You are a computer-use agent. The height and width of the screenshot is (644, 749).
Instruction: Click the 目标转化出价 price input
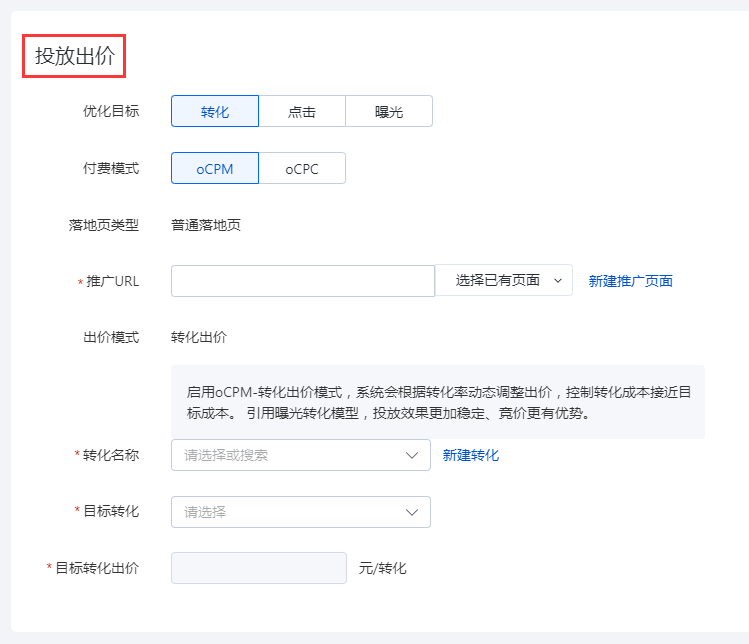coord(259,568)
